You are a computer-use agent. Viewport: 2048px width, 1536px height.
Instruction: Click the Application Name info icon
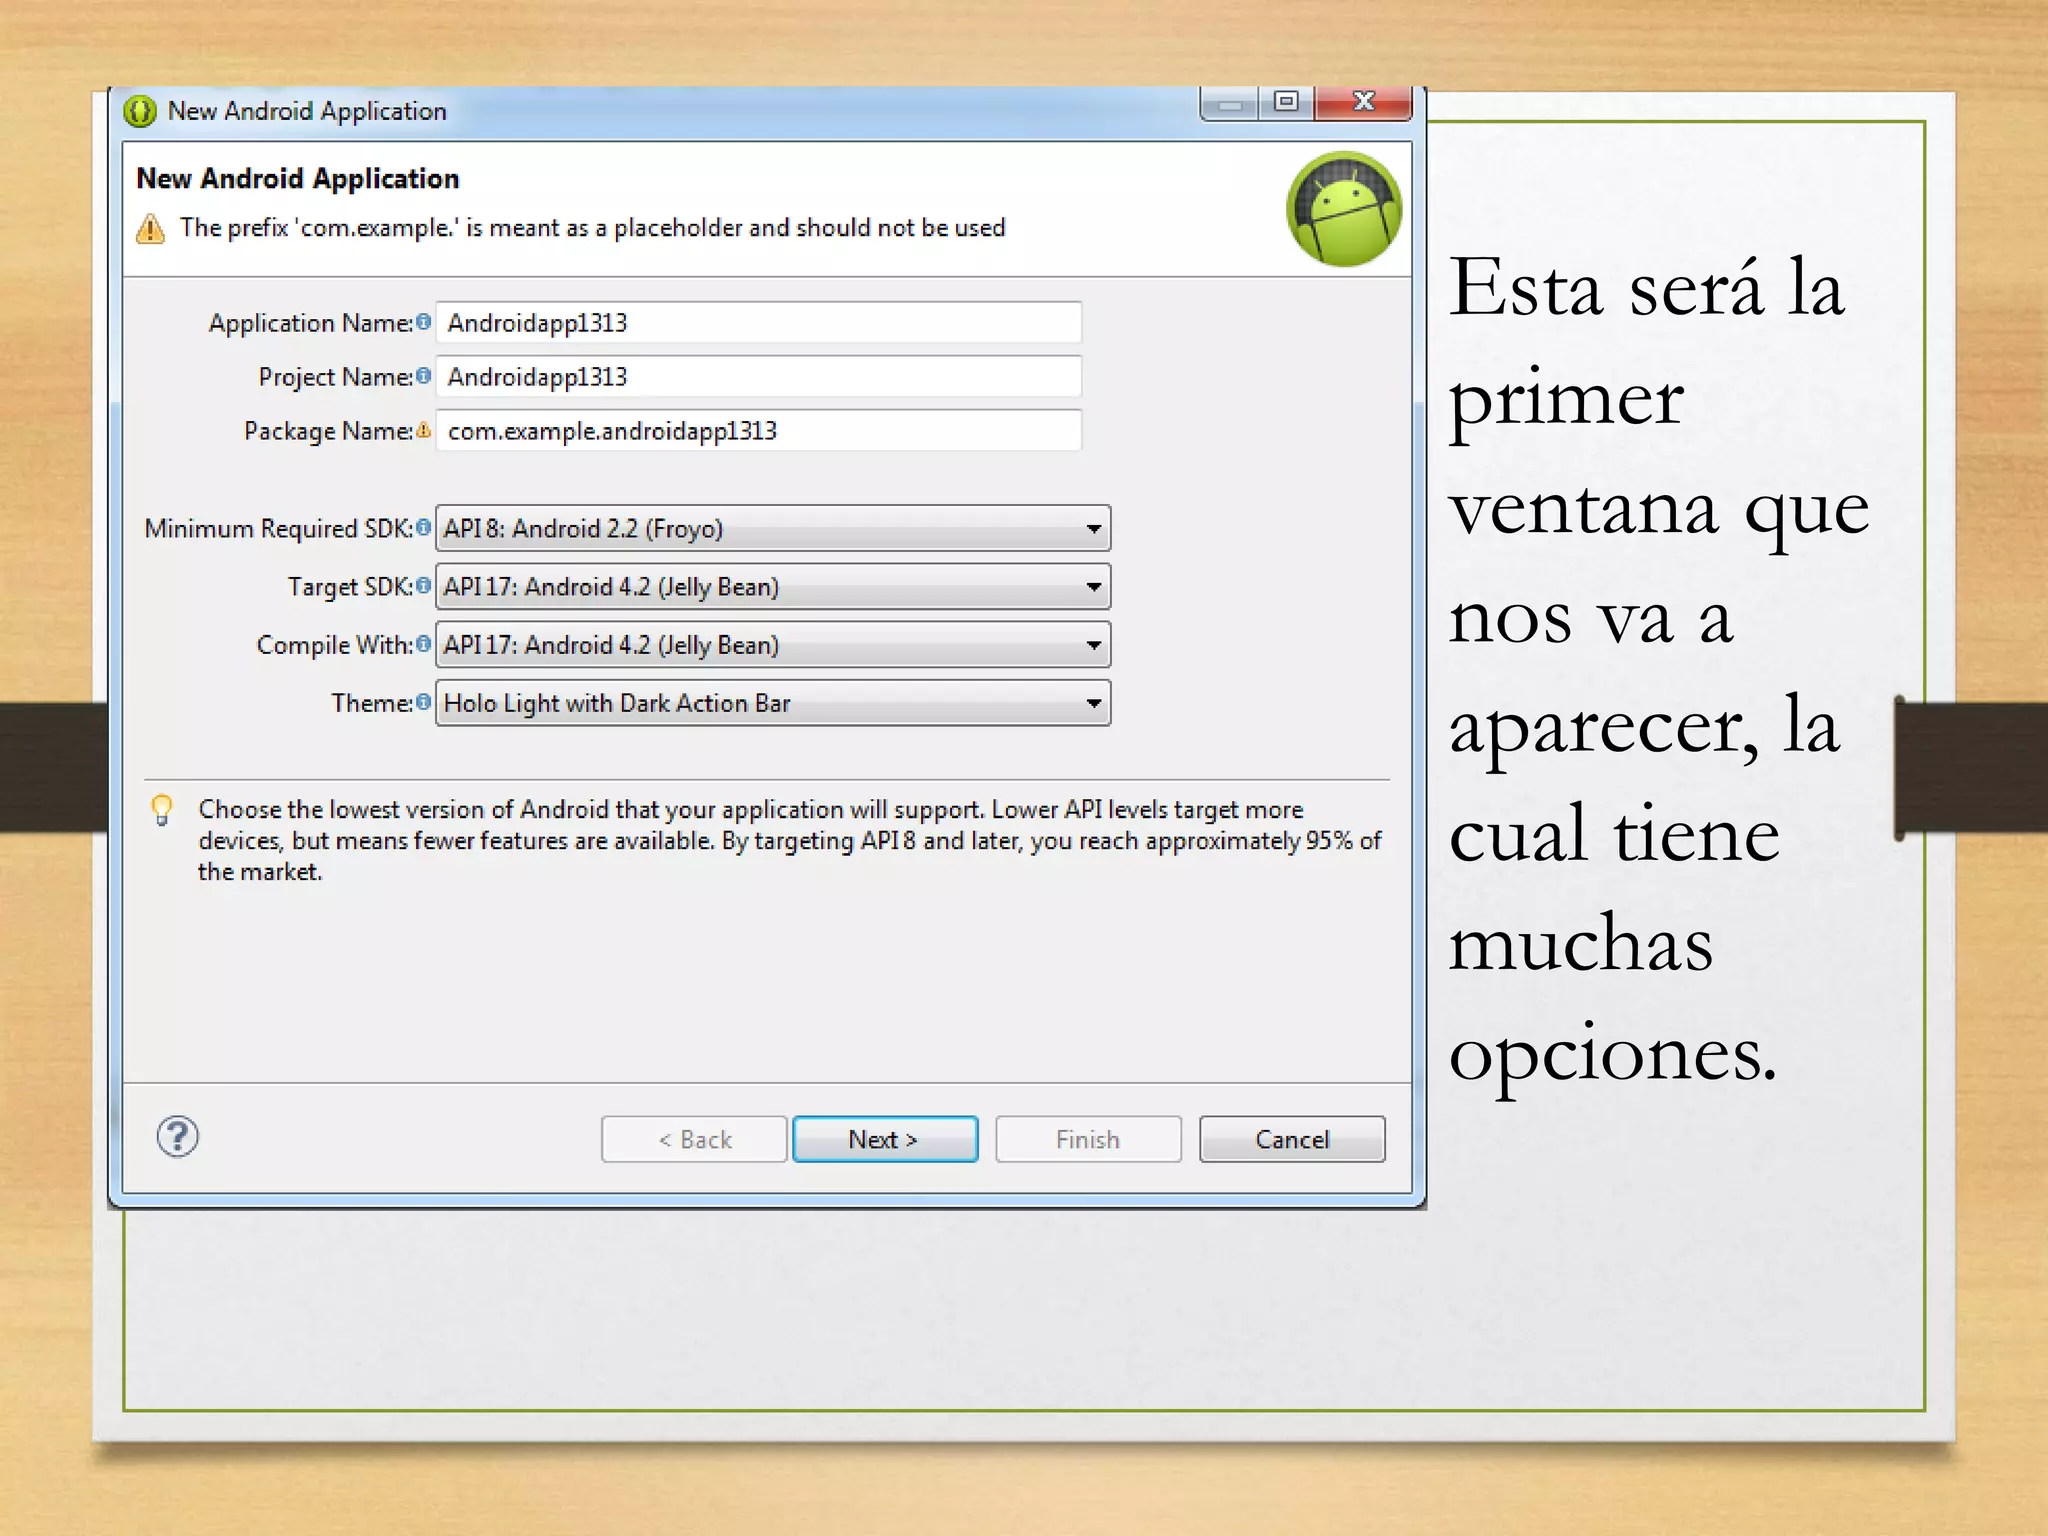423,322
